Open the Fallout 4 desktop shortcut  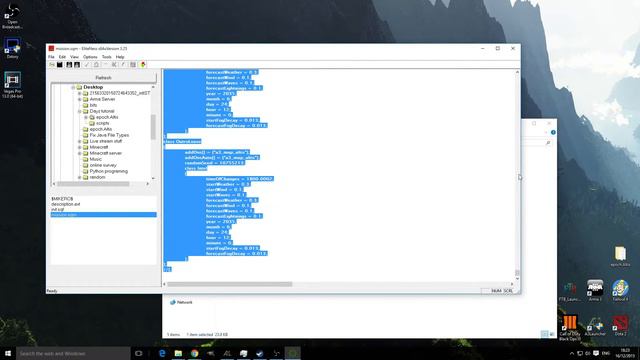620,291
